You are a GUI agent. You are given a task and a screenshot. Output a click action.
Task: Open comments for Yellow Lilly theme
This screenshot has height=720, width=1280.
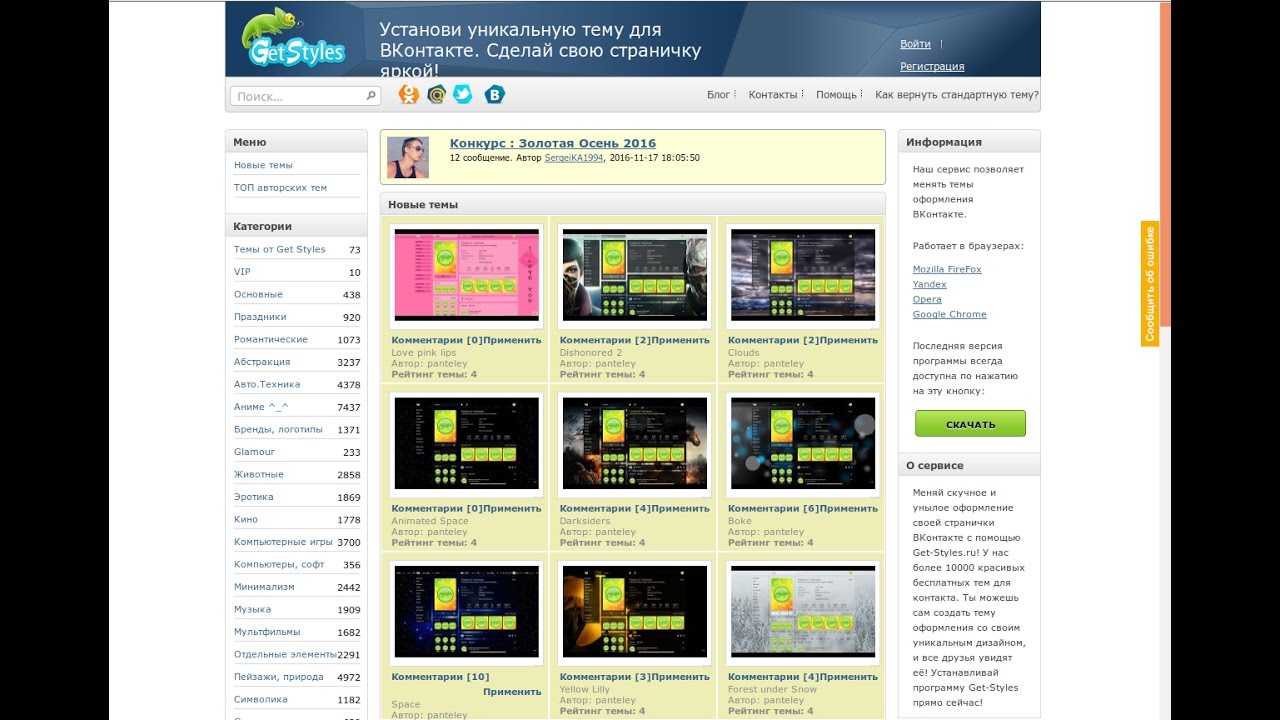pos(605,677)
